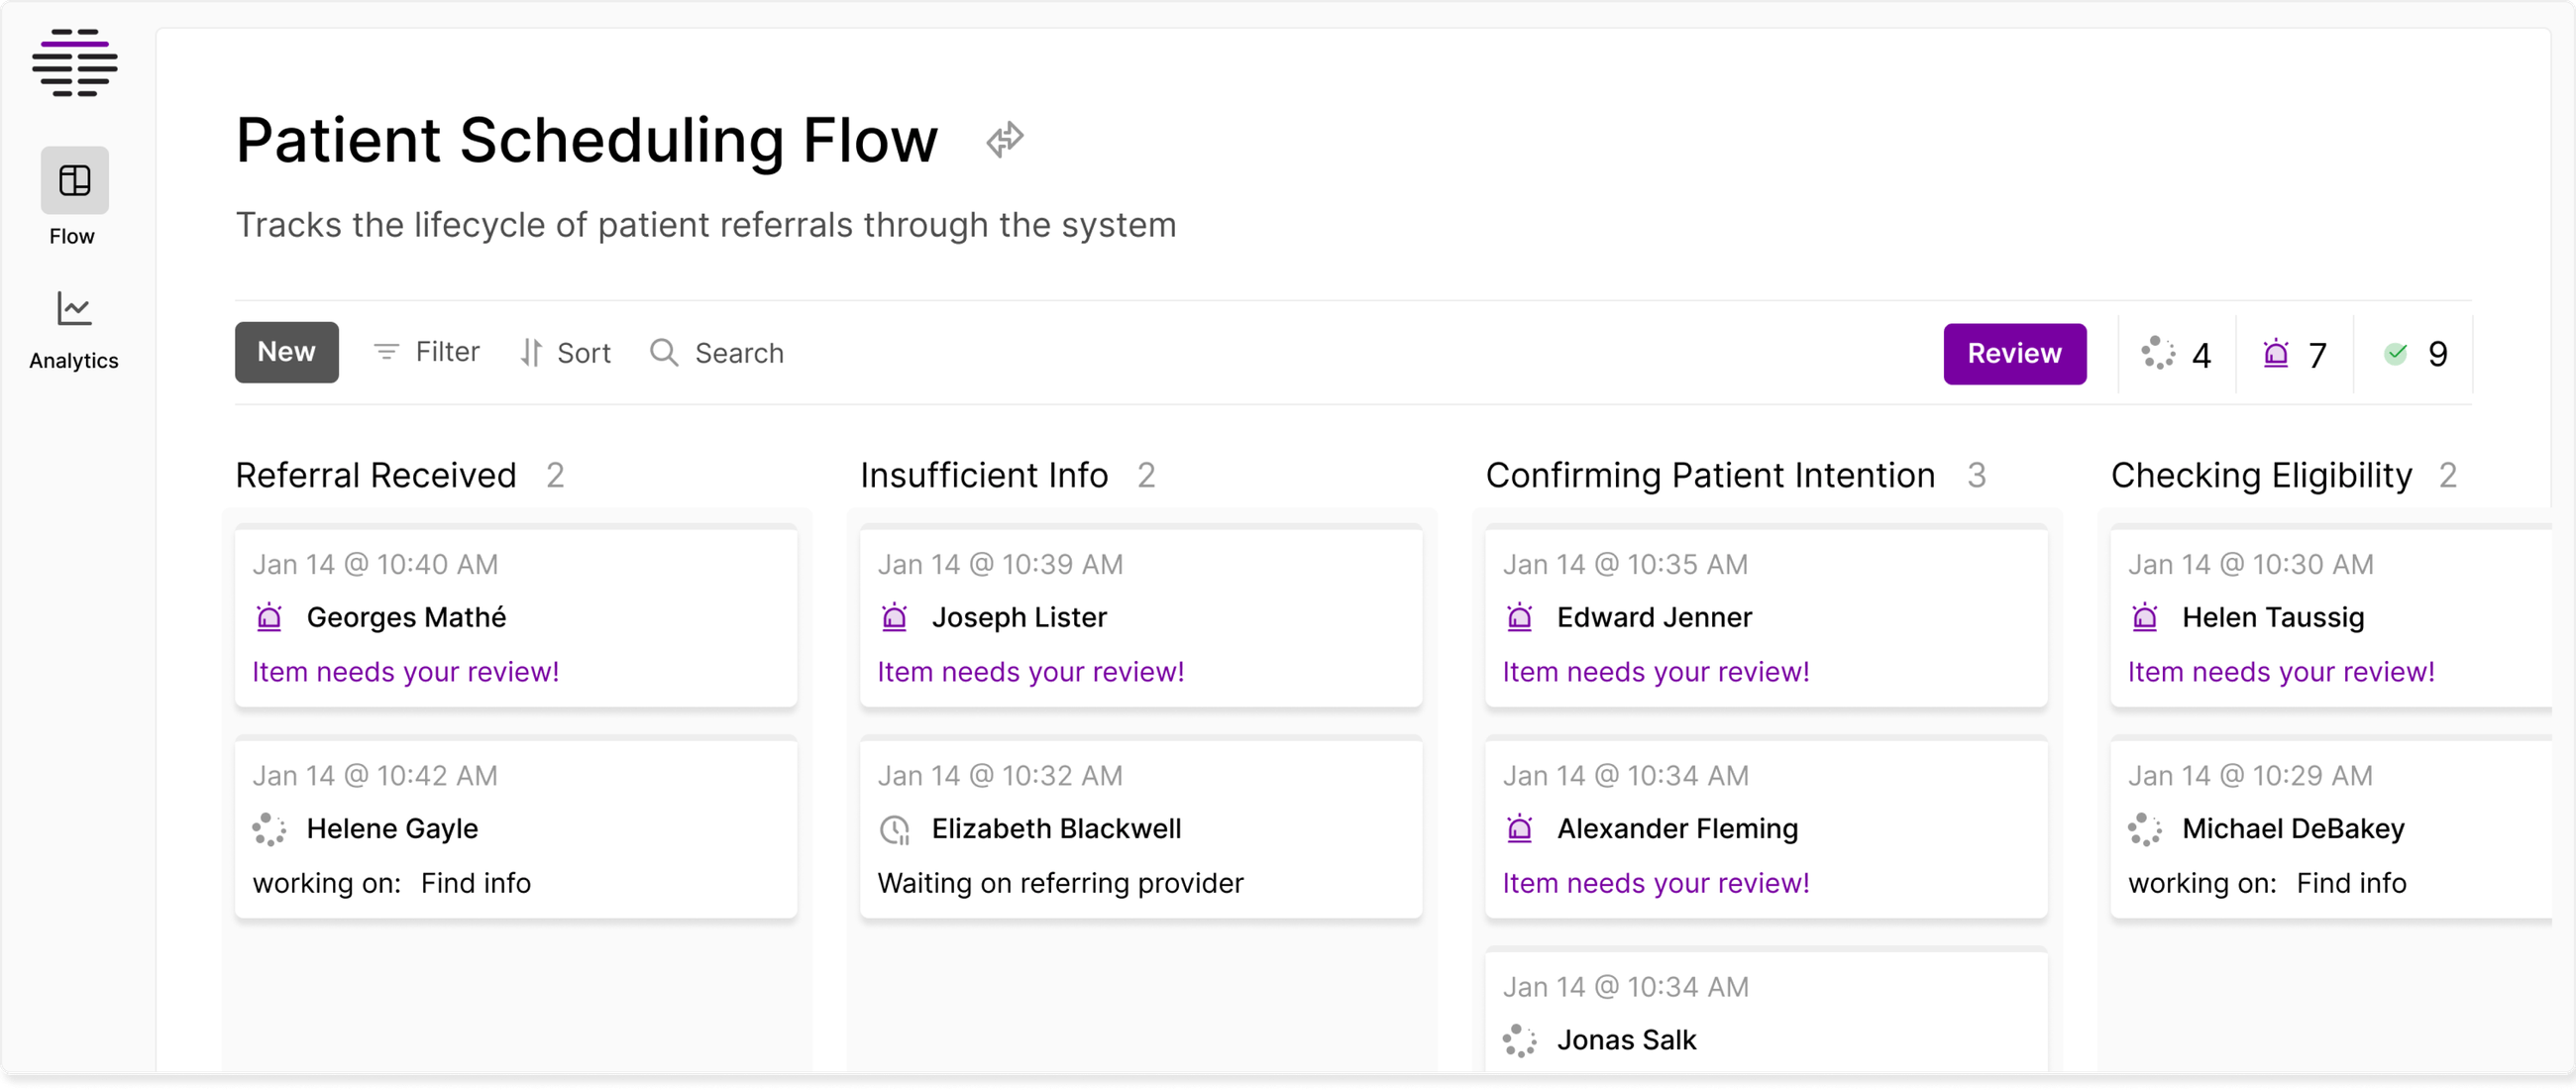Open the in-progress spinner counter showing 4
The height and width of the screenshot is (1091, 2576).
pos(2176,353)
